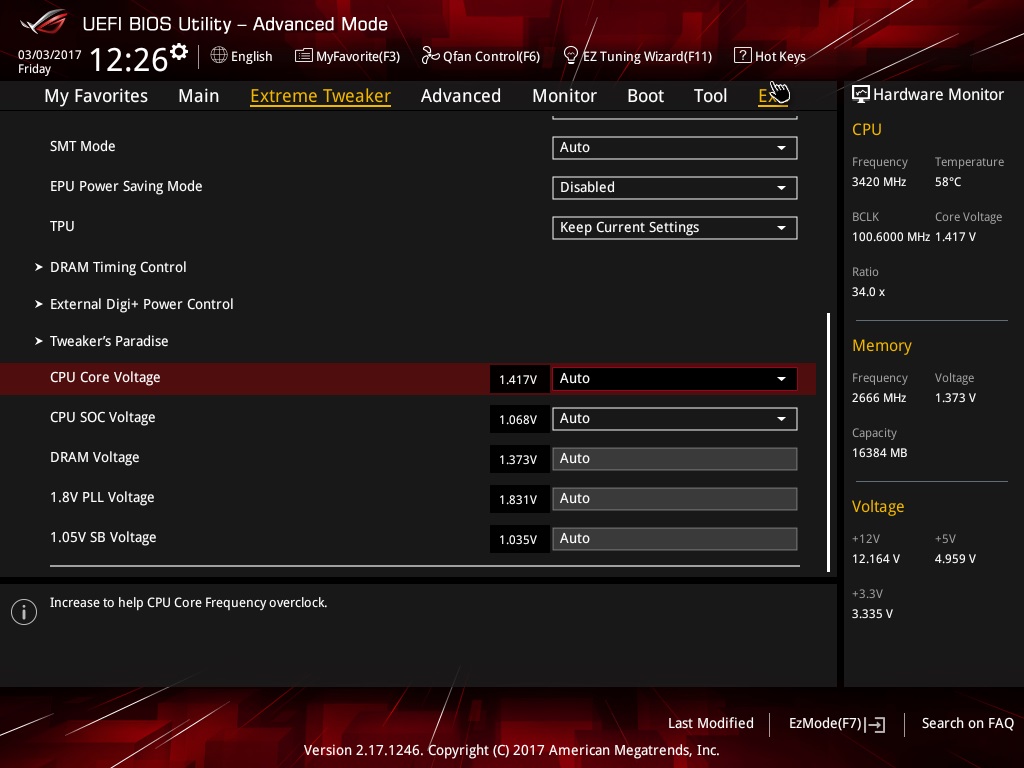
Task: Open the clock settings gear icon
Action: [179, 51]
